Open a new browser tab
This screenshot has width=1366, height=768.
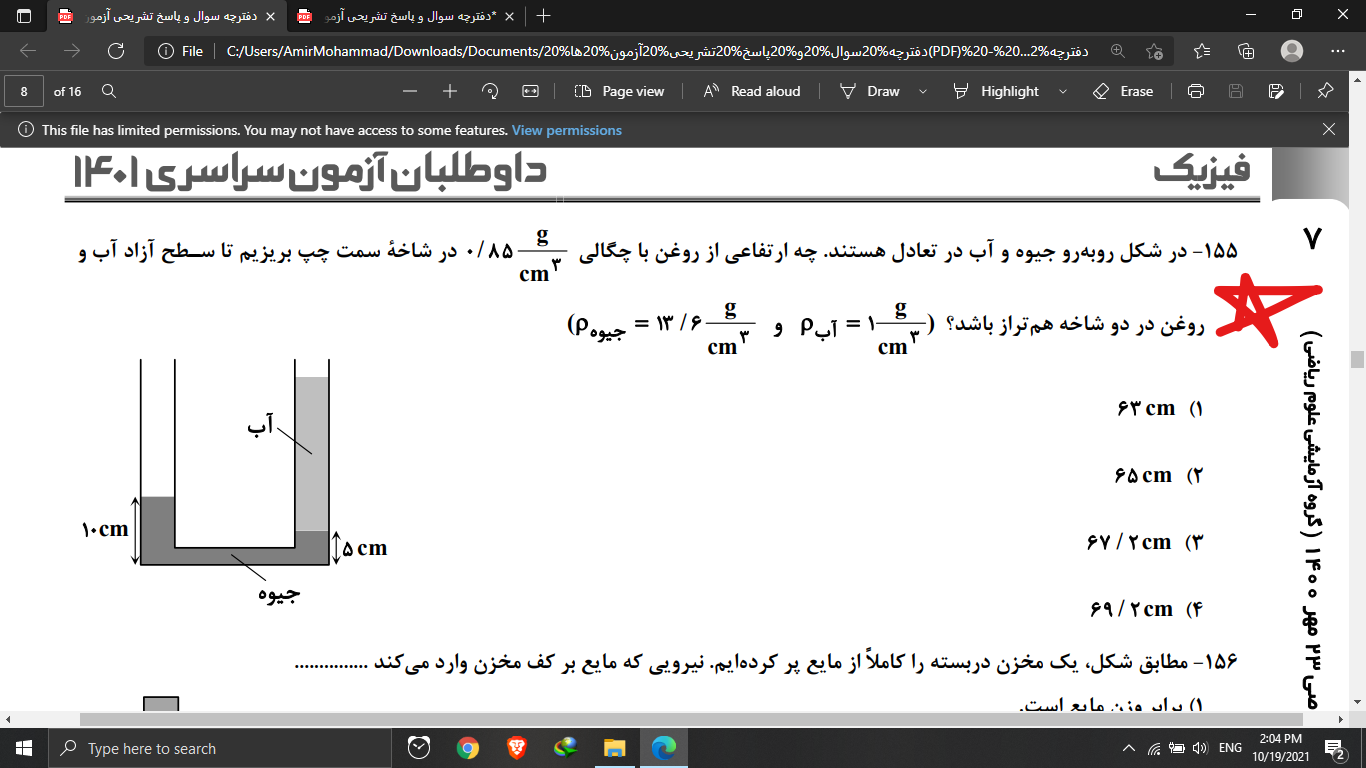(x=544, y=15)
